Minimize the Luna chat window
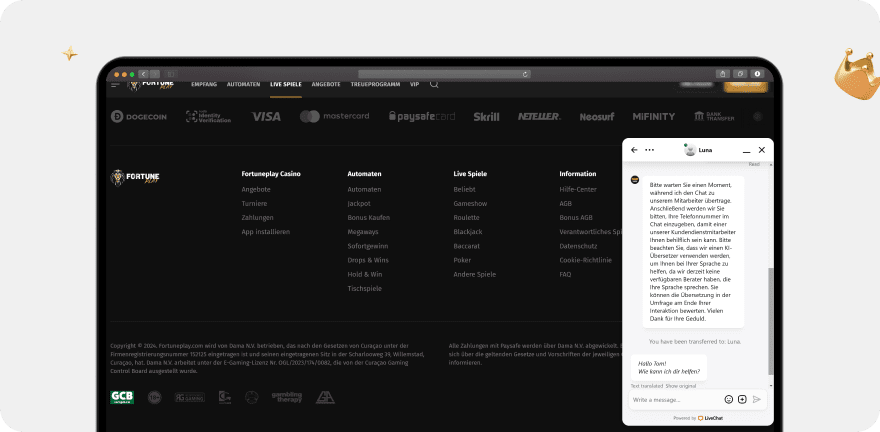The image size is (880, 432). tap(746, 150)
